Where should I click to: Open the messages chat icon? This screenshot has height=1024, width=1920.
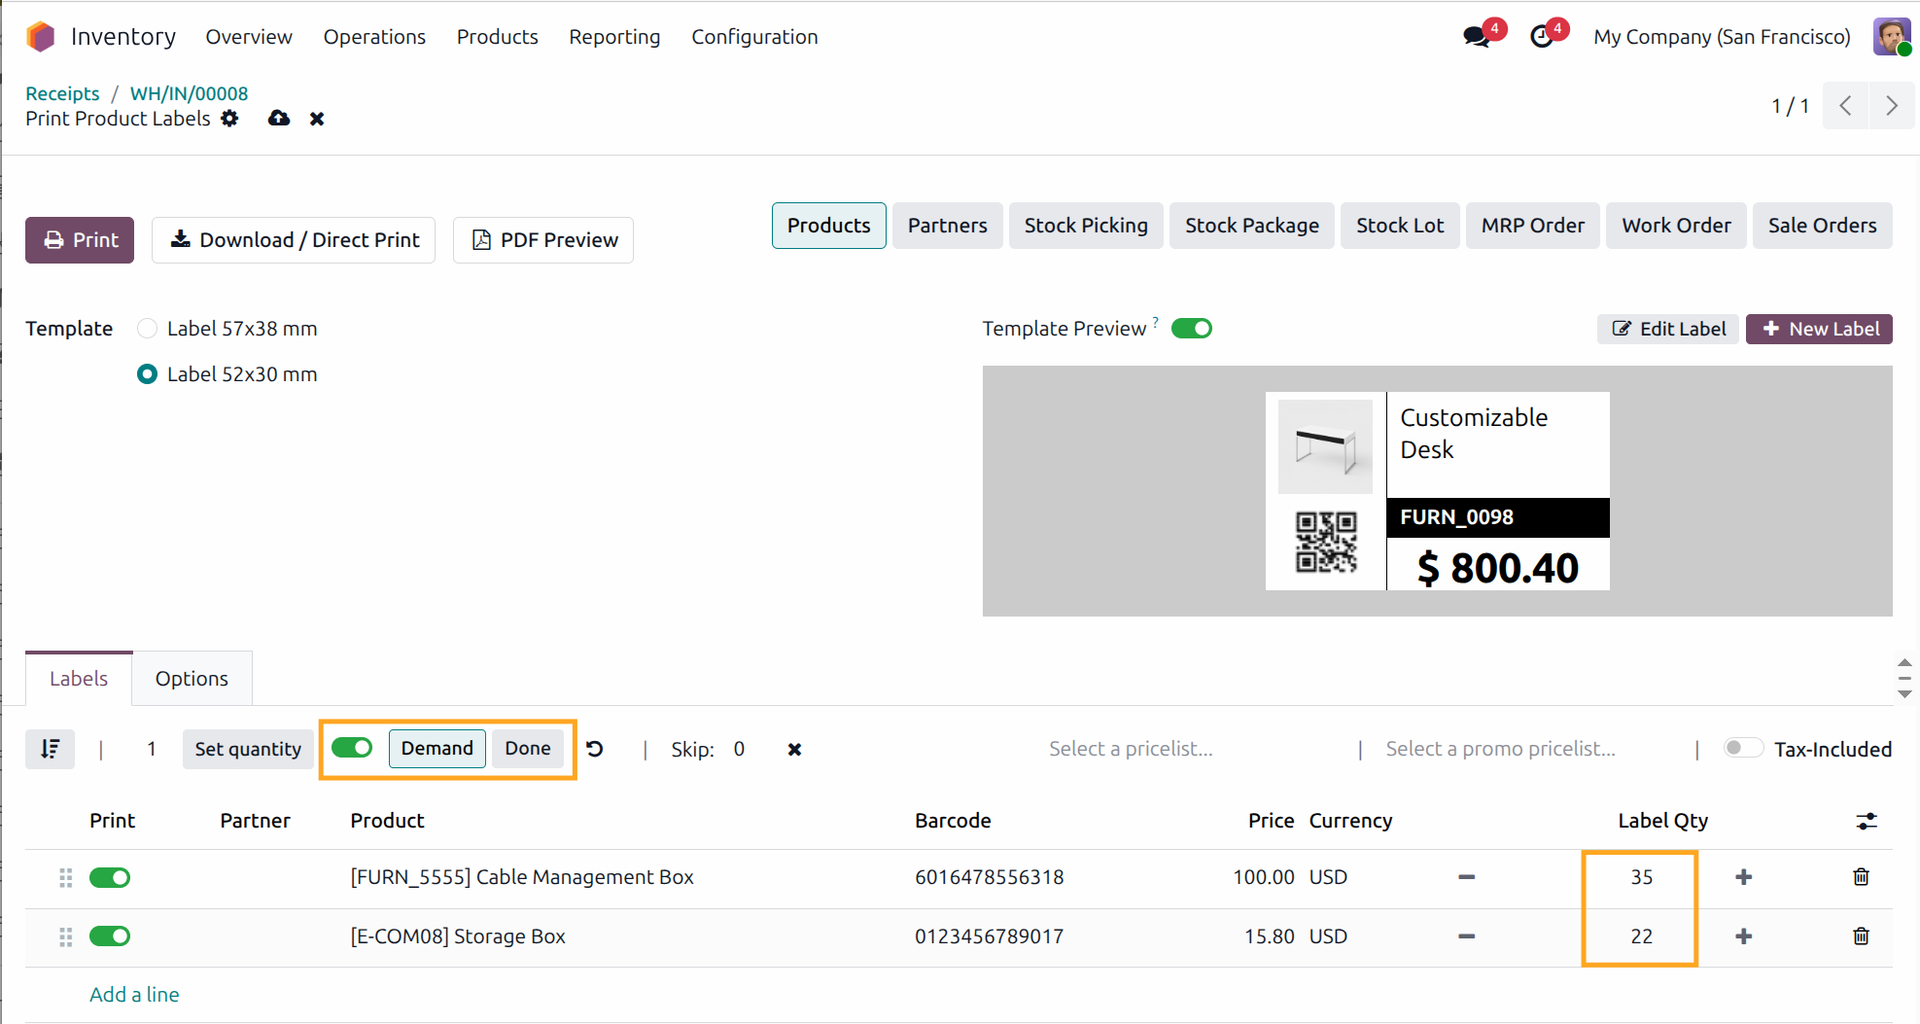pyautogui.click(x=1476, y=37)
